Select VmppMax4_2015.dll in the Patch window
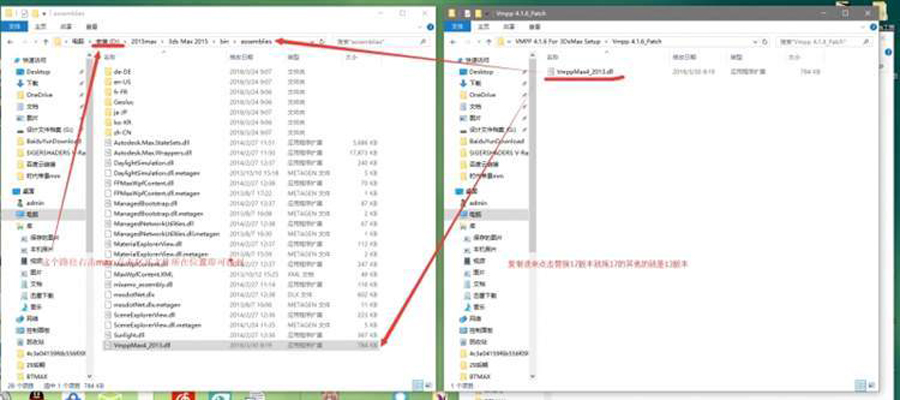This screenshot has width=900, height=400. pyautogui.click(x=581, y=72)
